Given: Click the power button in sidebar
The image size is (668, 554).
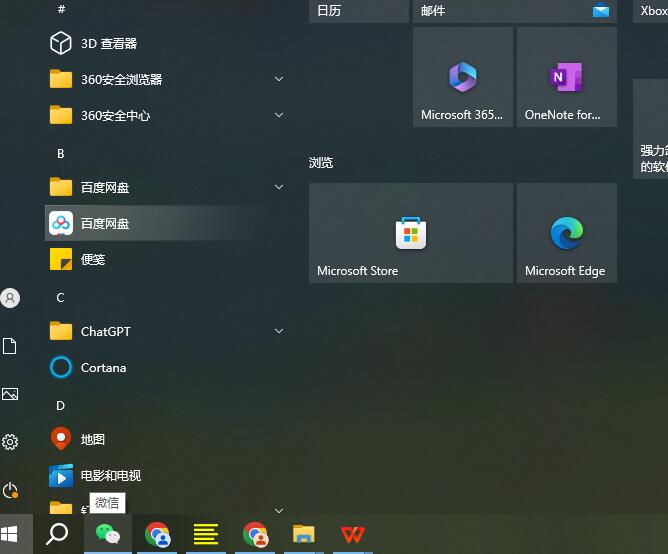Looking at the screenshot, I should (x=11, y=489).
